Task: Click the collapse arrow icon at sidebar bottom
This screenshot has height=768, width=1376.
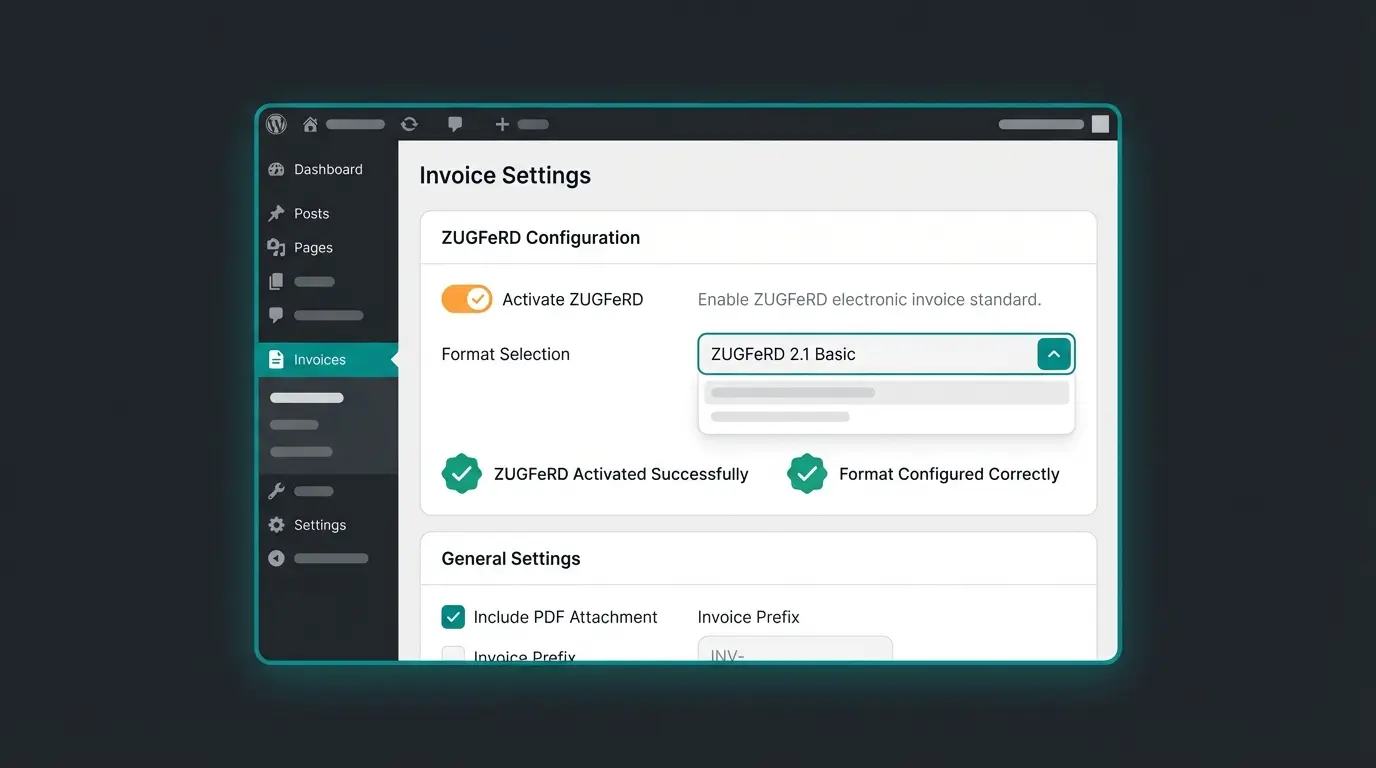Action: coord(276,558)
